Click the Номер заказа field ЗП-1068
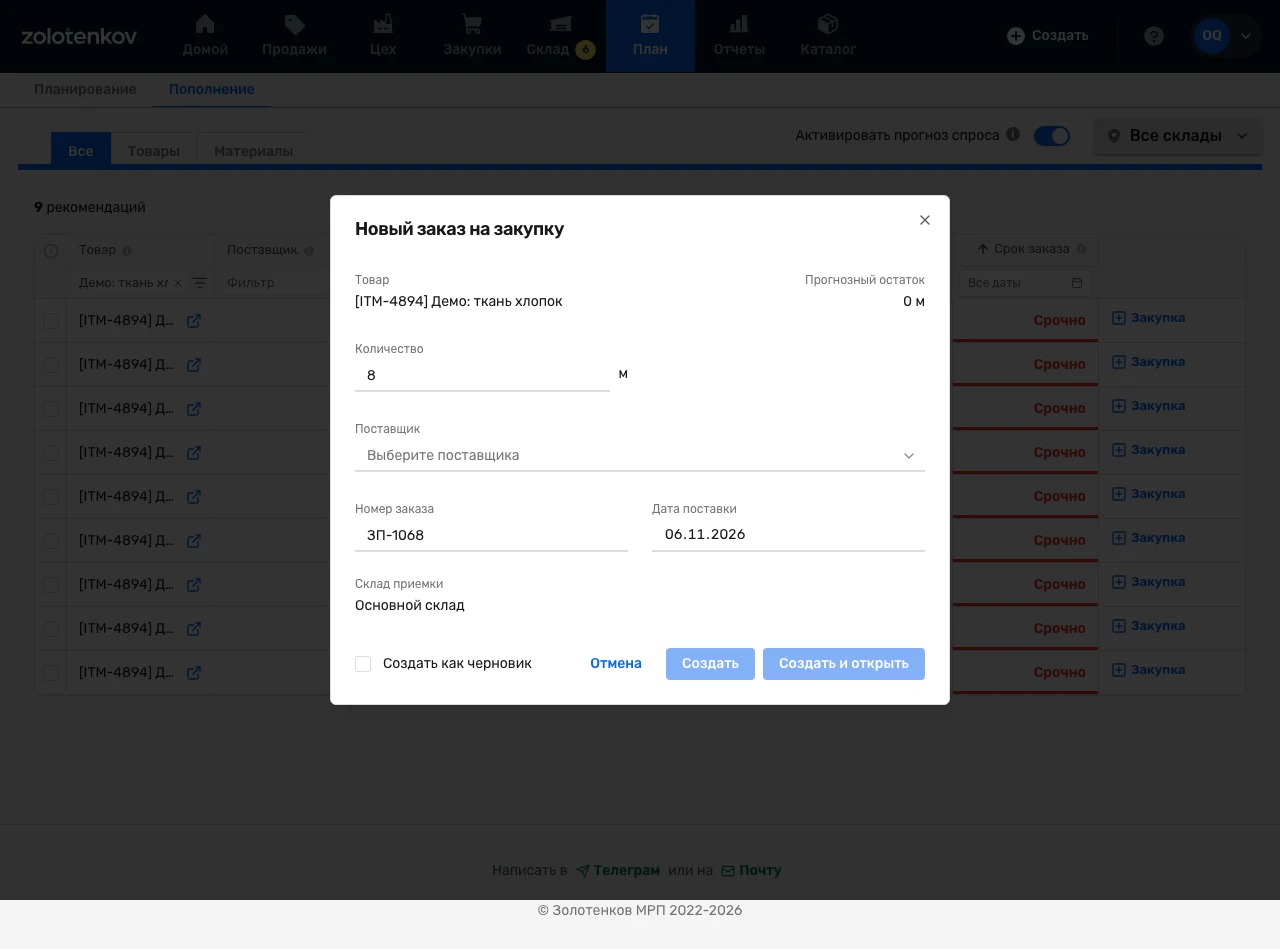The height and width of the screenshot is (949, 1280). [491, 535]
